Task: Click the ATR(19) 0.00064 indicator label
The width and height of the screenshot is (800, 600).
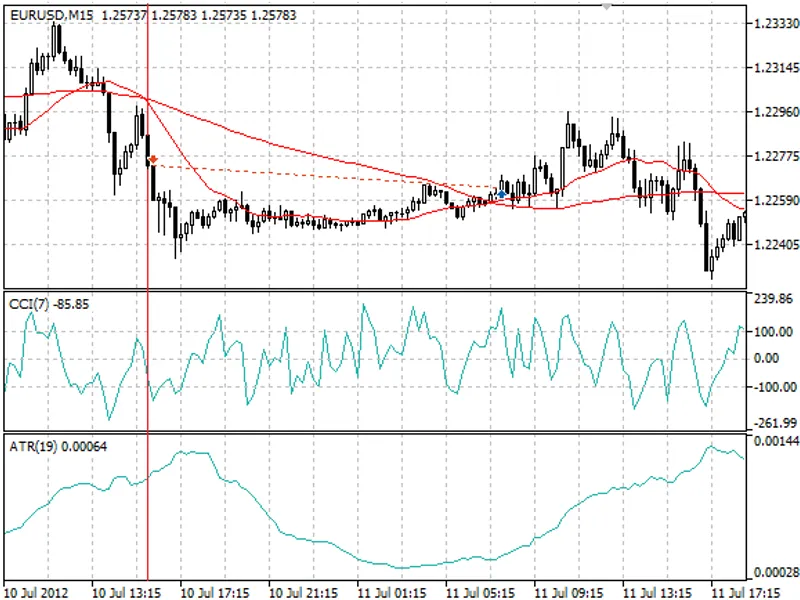Action: click(58, 447)
